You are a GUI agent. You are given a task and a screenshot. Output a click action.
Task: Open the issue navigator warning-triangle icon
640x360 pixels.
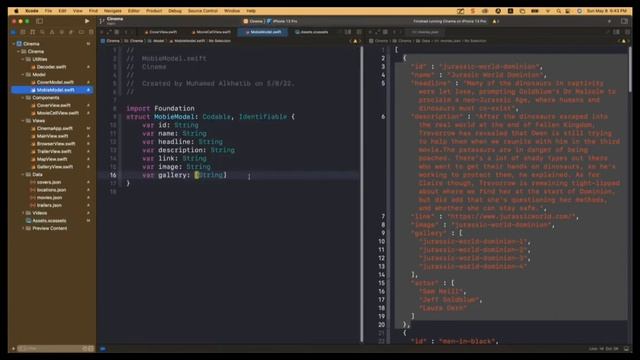pos(52,32)
